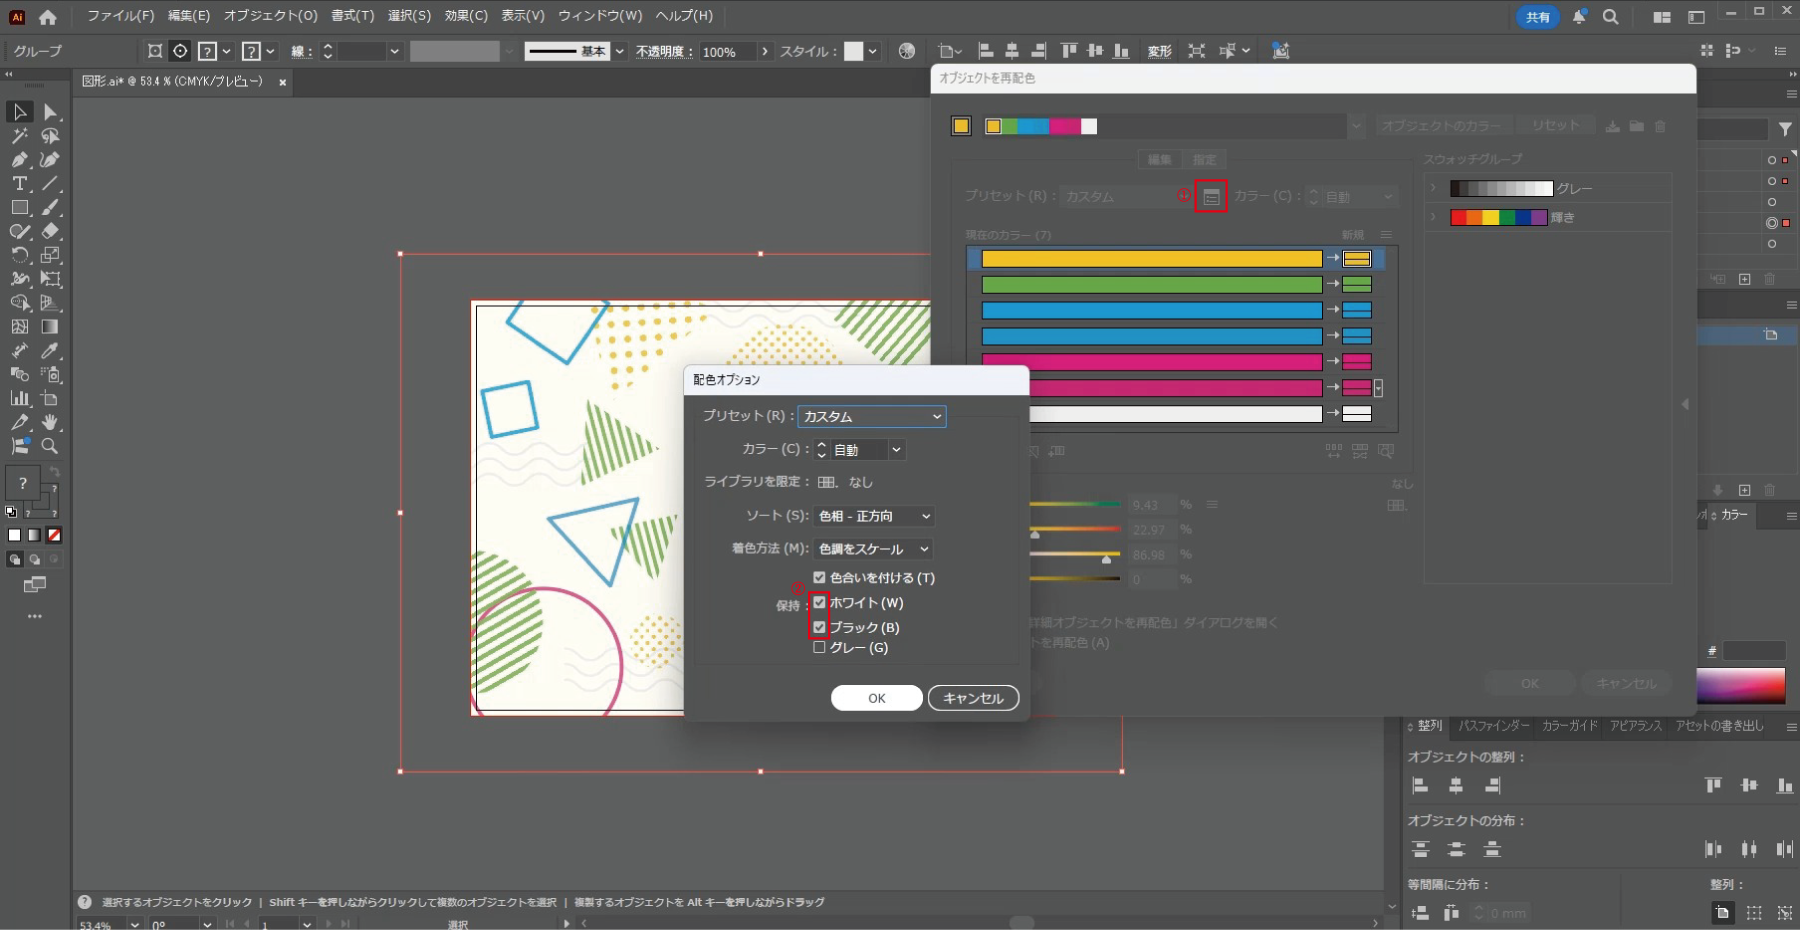
Task: Select the Hand tool
Action: coord(50,422)
